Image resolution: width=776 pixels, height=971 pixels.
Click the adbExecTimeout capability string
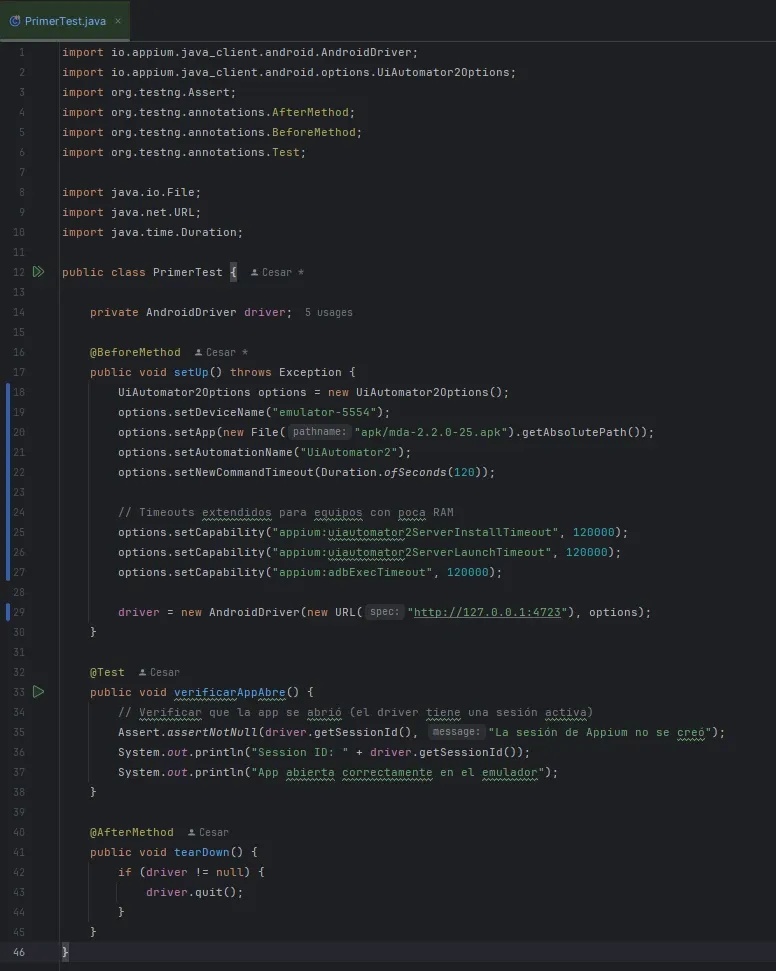point(352,572)
